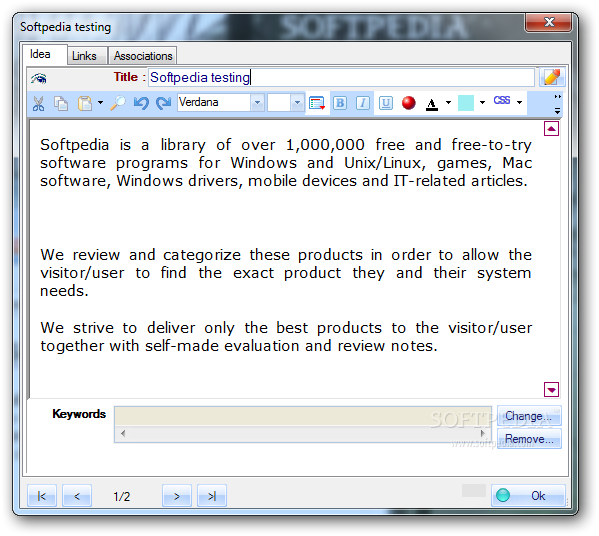Open the CSS dropdown arrow
The image size is (599, 536).
coord(520,102)
